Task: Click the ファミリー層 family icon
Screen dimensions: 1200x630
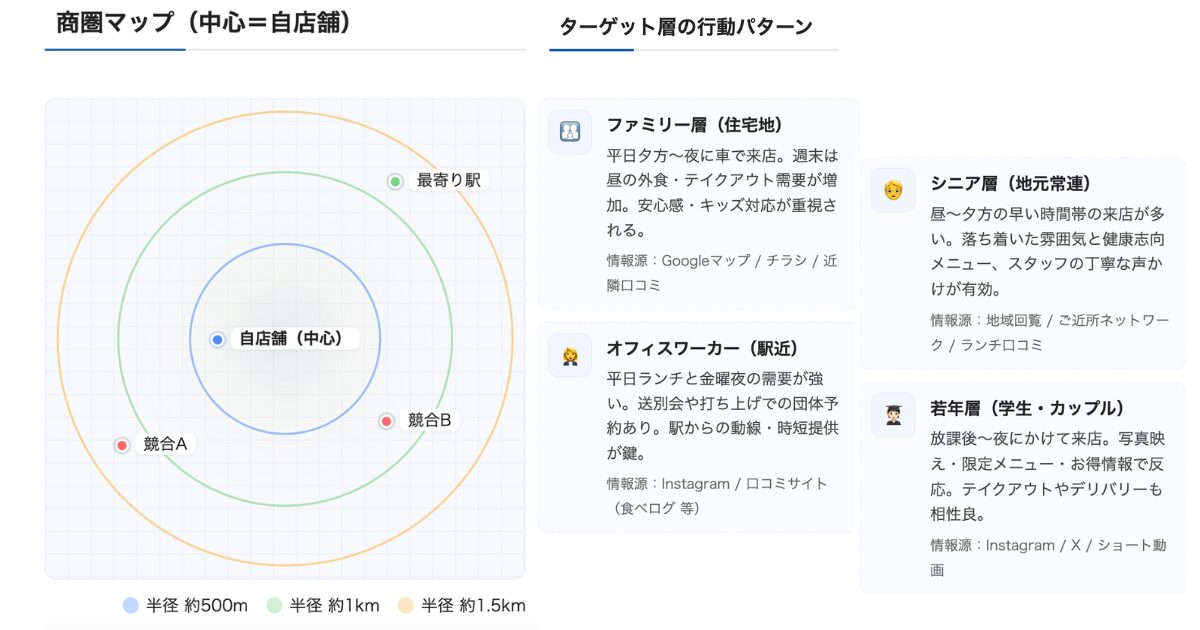Action: 569,130
